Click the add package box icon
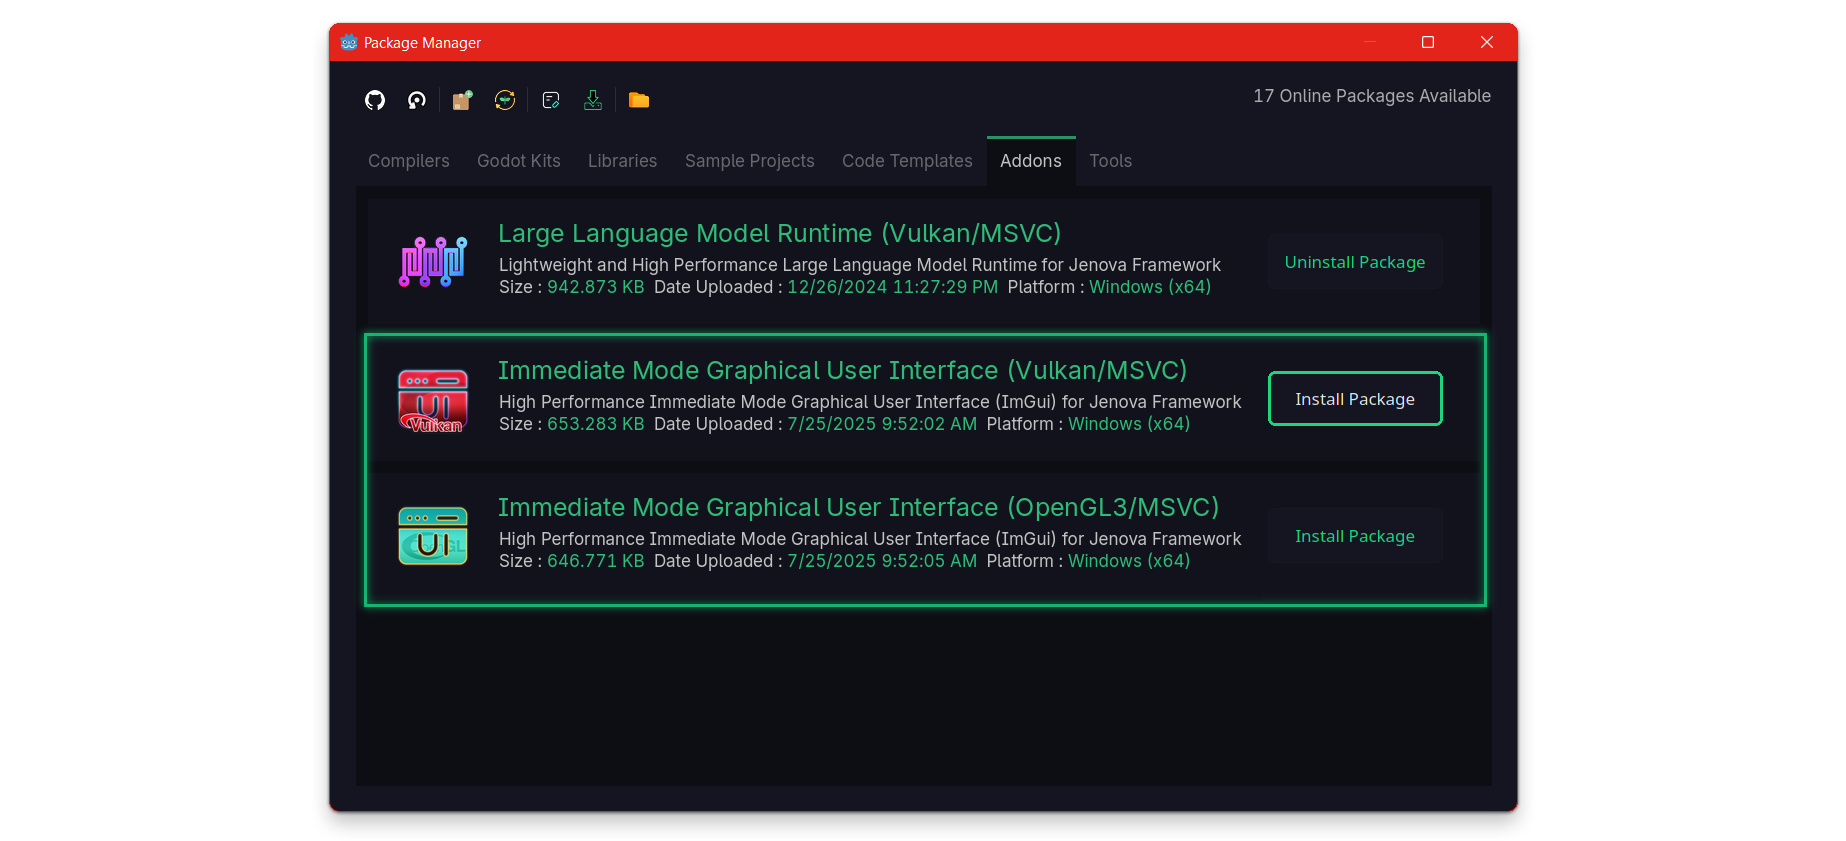Image resolution: width=1846 pixels, height=841 pixels. [x=462, y=100]
